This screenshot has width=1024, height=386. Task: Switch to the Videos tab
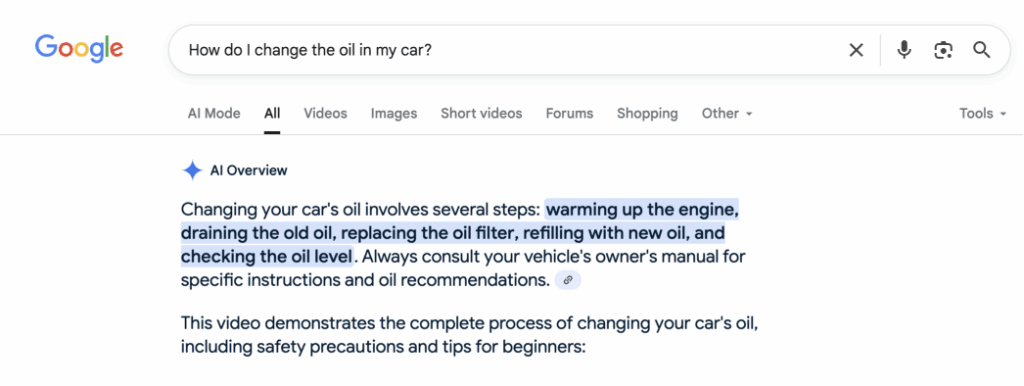(x=325, y=114)
